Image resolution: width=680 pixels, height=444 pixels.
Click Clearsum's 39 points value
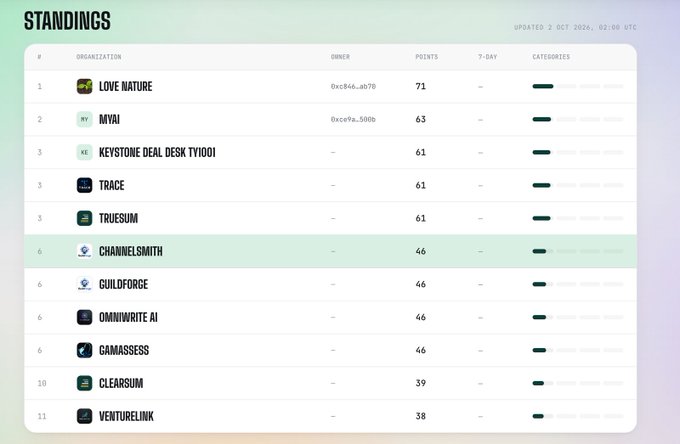point(421,383)
